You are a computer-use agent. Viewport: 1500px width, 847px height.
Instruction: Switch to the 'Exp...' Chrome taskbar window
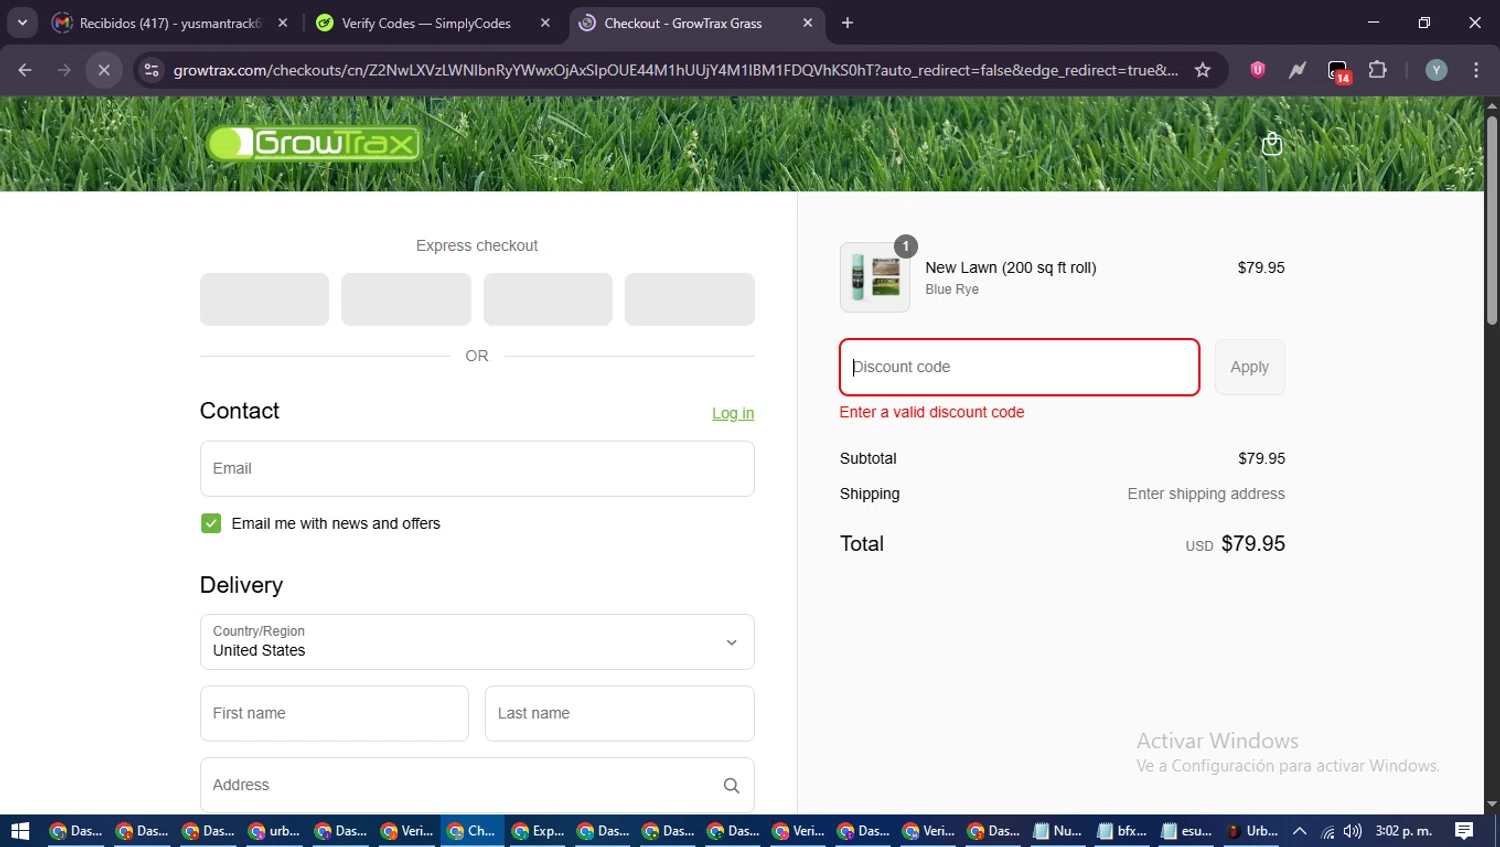(538, 831)
